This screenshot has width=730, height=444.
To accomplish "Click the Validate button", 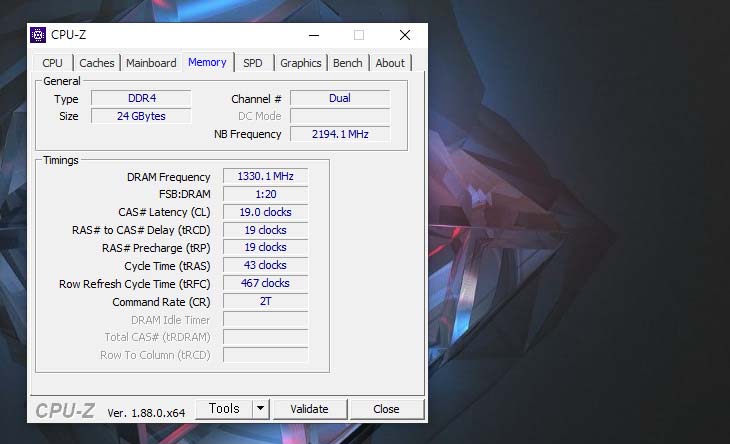I will tap(310, 409).
